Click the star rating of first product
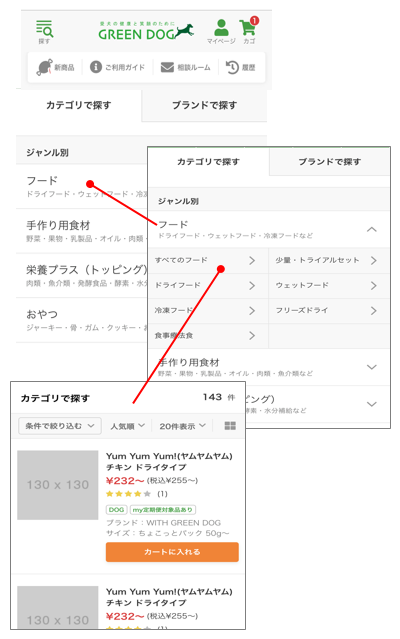 [128, 494]
